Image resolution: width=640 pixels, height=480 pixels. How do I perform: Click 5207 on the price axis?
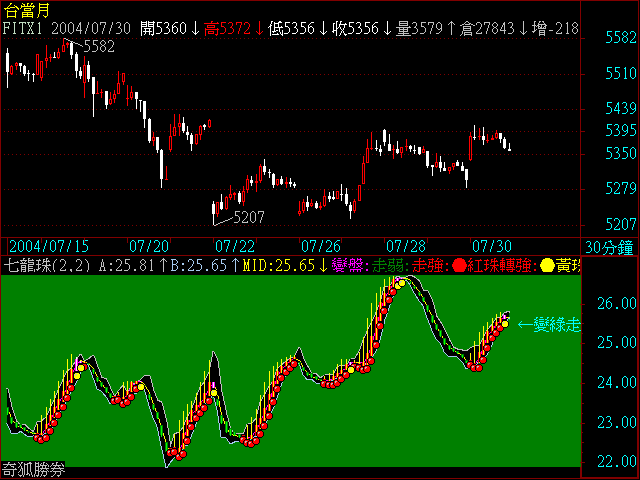point(621,224)
